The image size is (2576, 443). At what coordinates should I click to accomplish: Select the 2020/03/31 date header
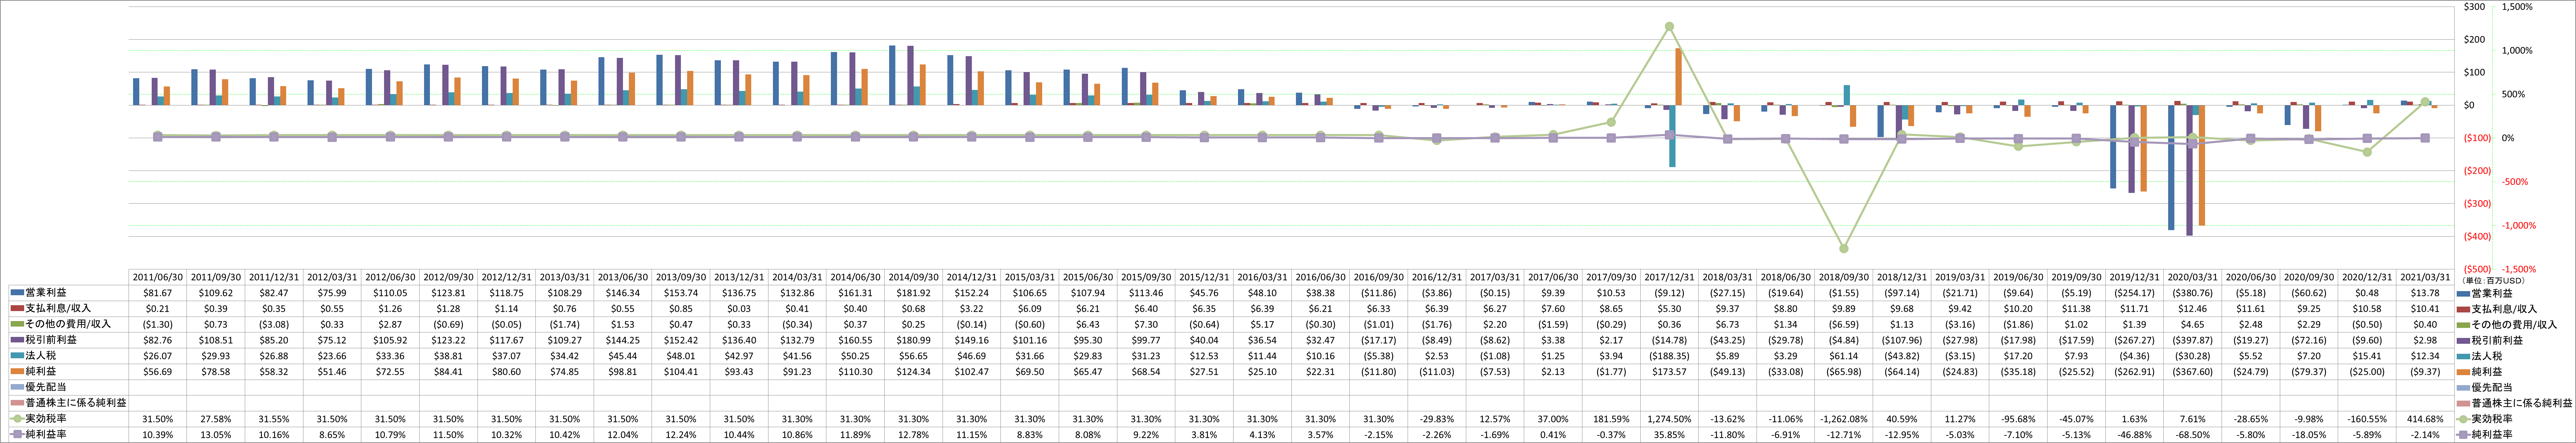(x=2192, y=277)
